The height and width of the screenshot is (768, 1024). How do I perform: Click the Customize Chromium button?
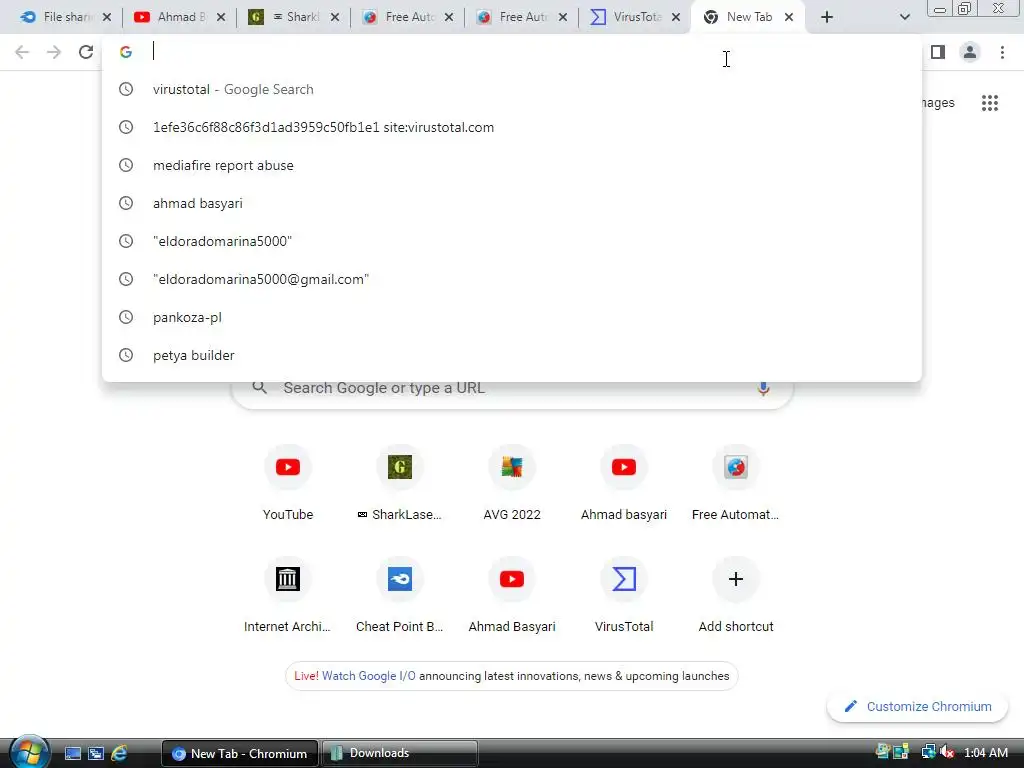click(x=917, y=707)
